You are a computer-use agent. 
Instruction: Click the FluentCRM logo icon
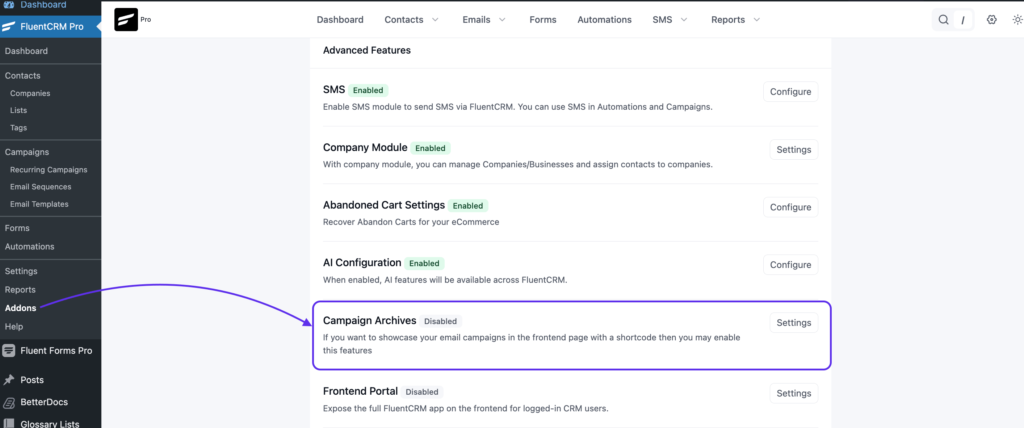point(126,20)
